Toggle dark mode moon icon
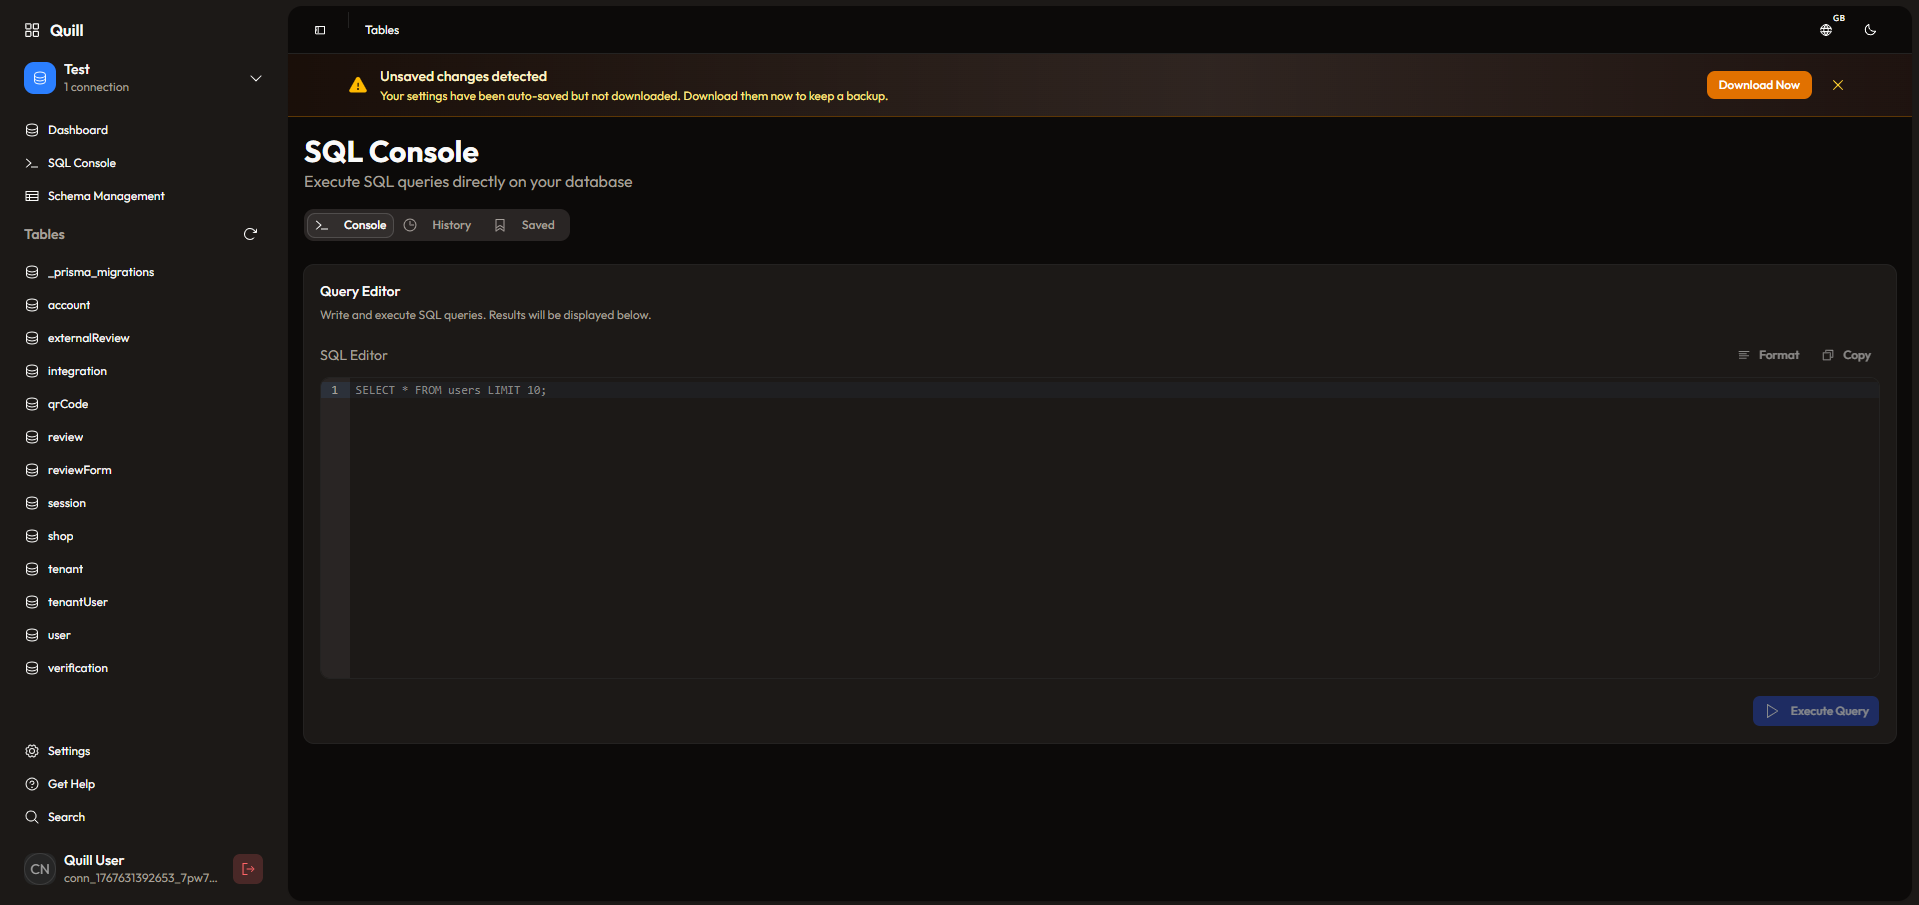Screen dimensions: 1919x905 (1870, 30)
